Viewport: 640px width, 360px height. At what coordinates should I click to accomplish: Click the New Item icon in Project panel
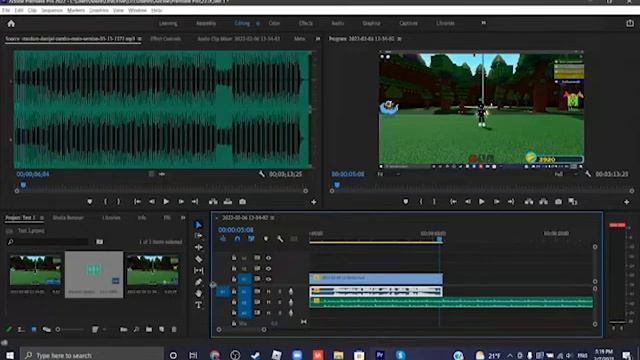pos(162,329)
